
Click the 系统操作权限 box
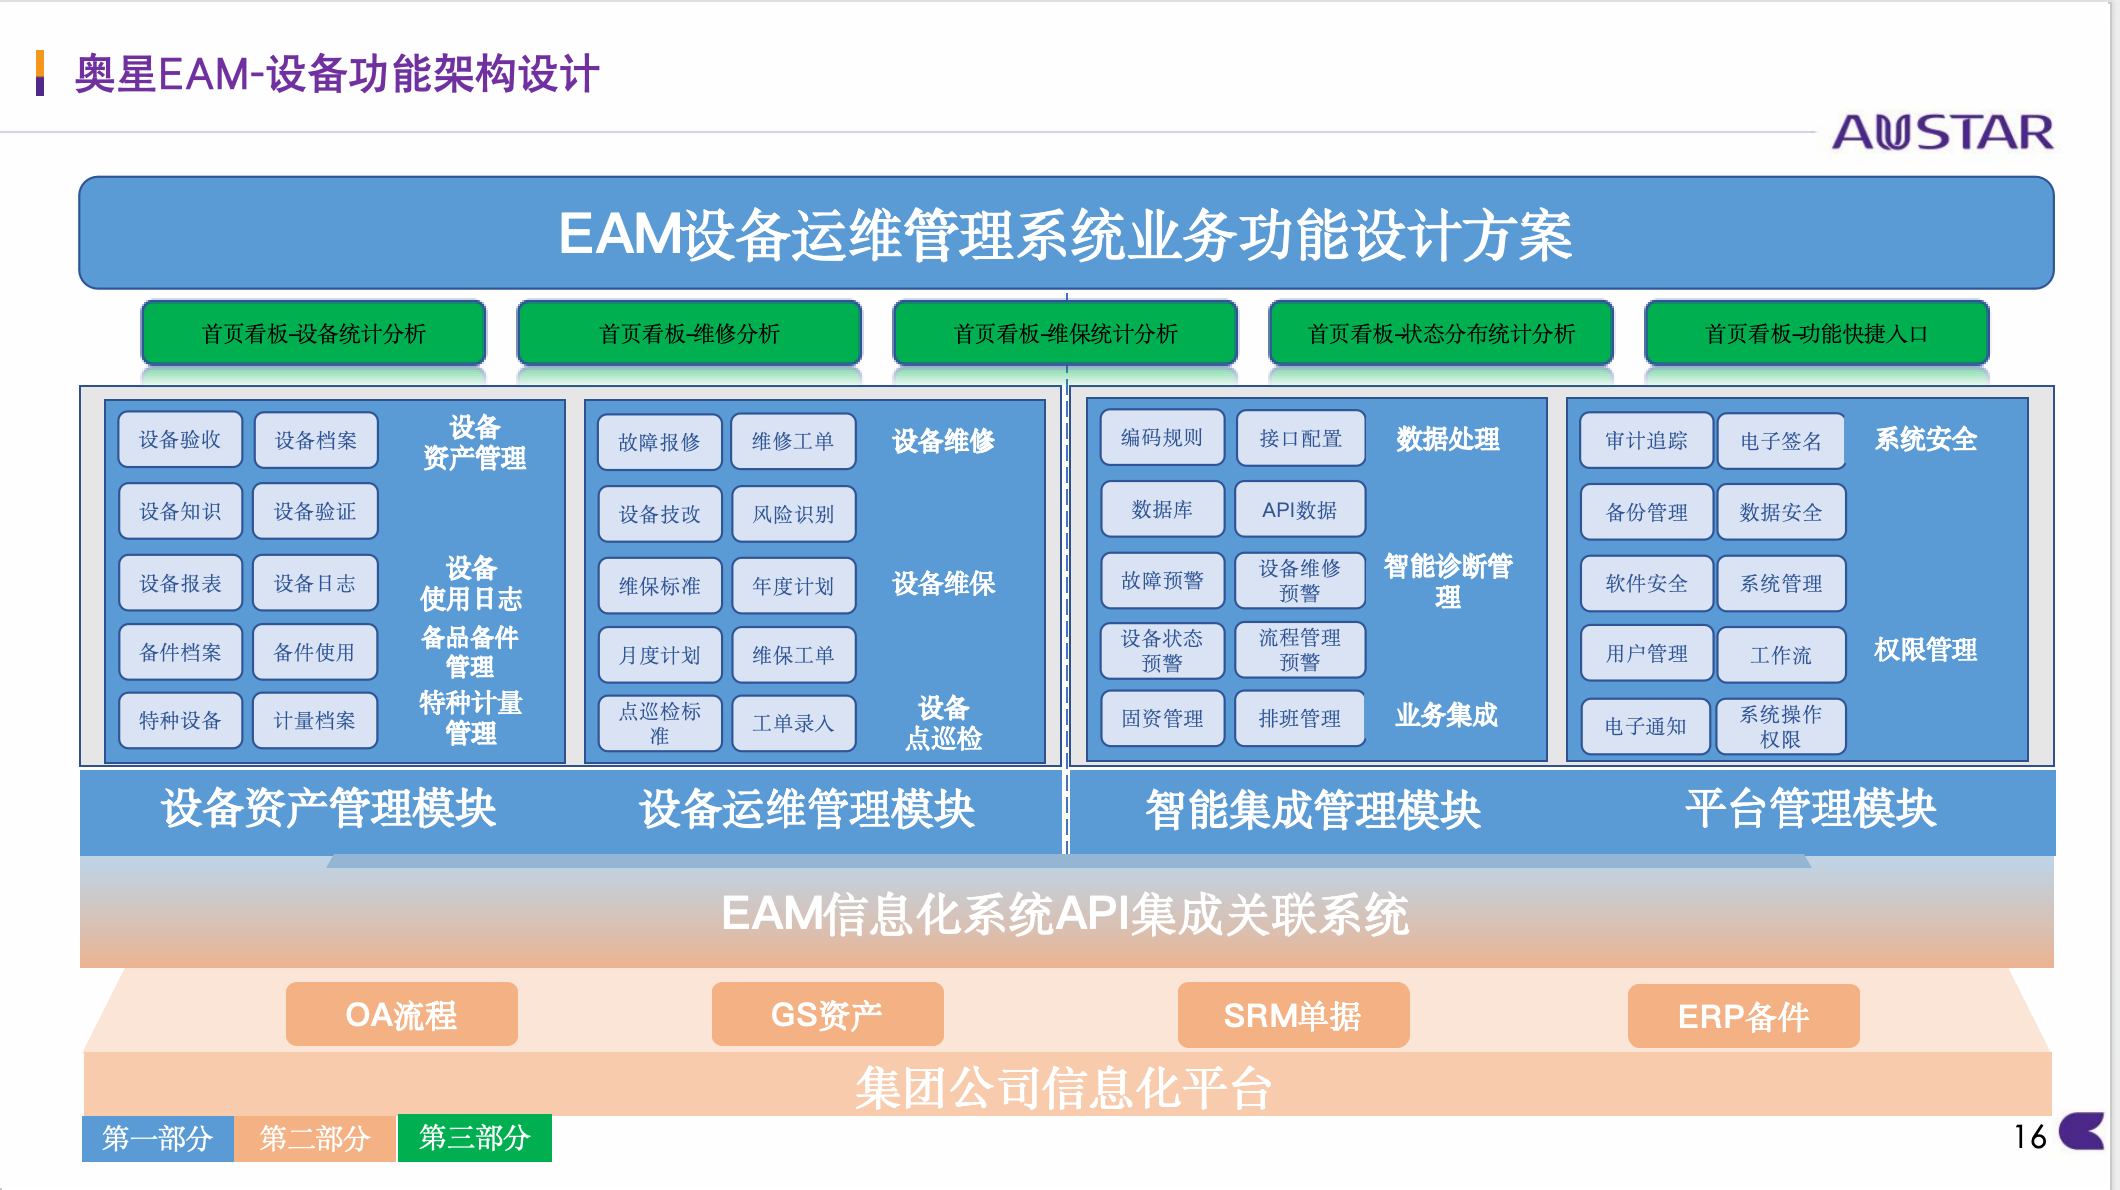[1781, 726]
